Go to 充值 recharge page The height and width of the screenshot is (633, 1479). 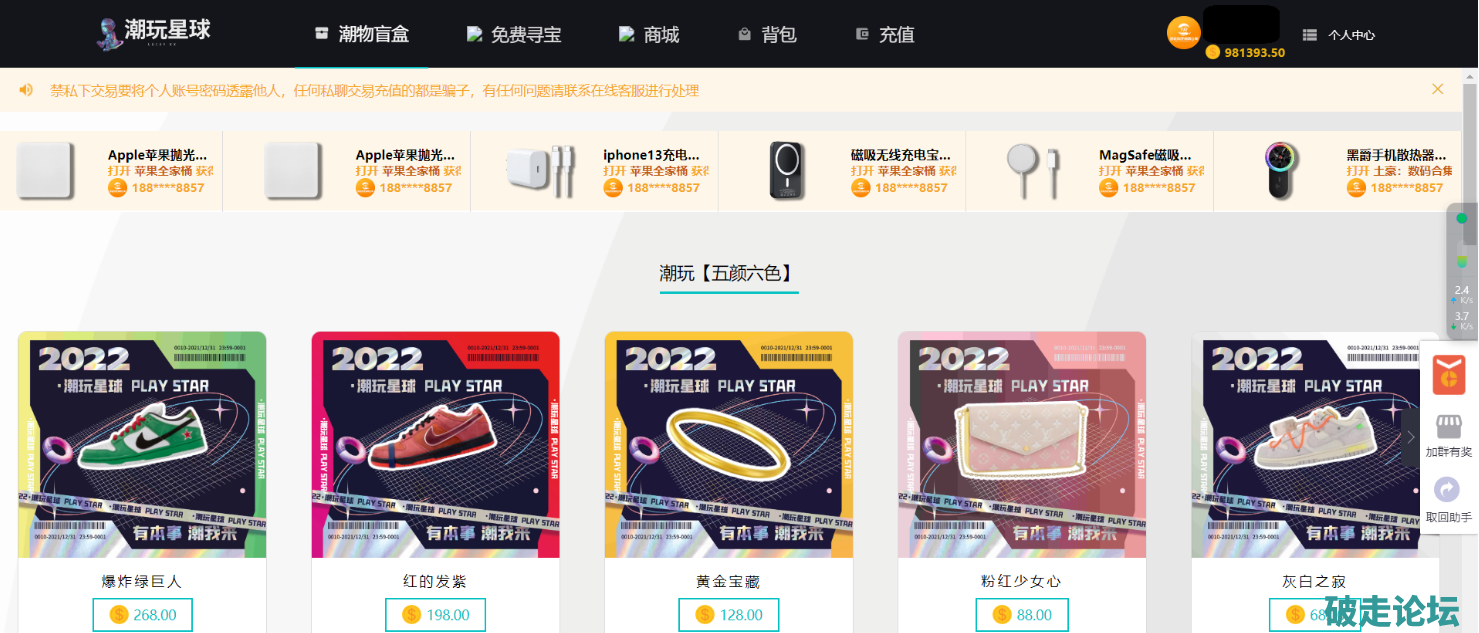[885, 34]
